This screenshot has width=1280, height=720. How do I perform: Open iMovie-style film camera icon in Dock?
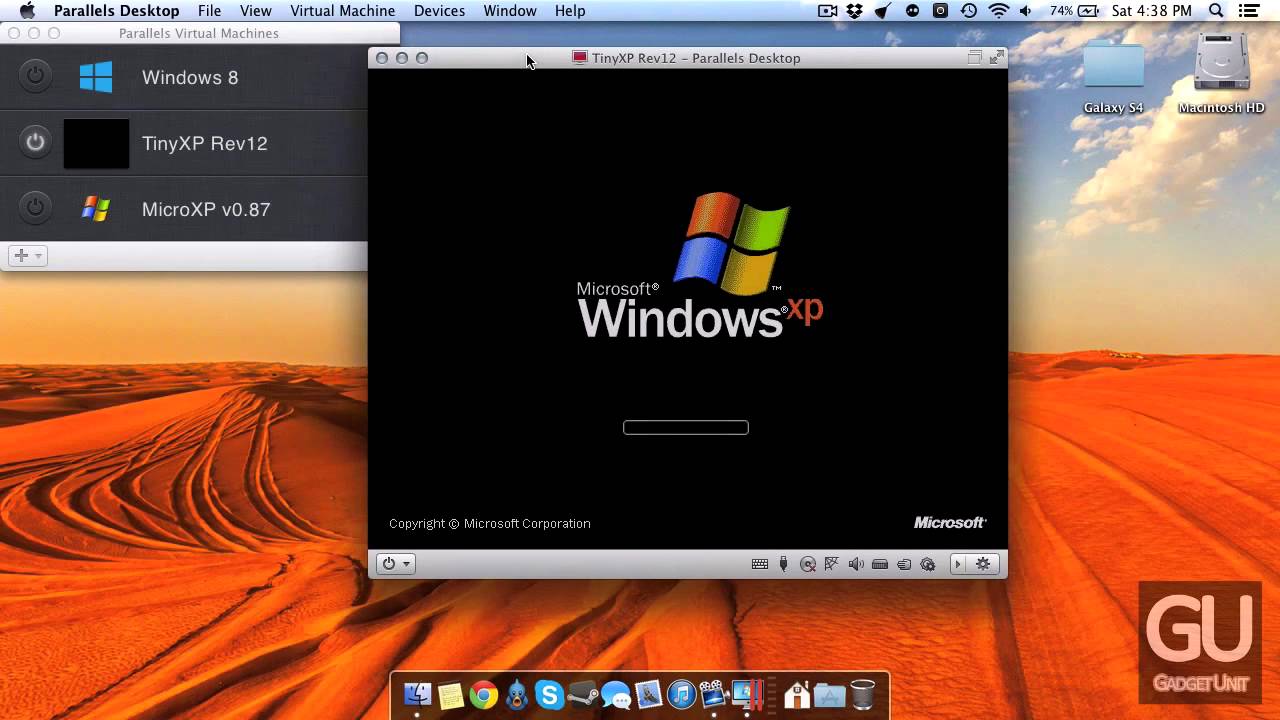(713, 694)
